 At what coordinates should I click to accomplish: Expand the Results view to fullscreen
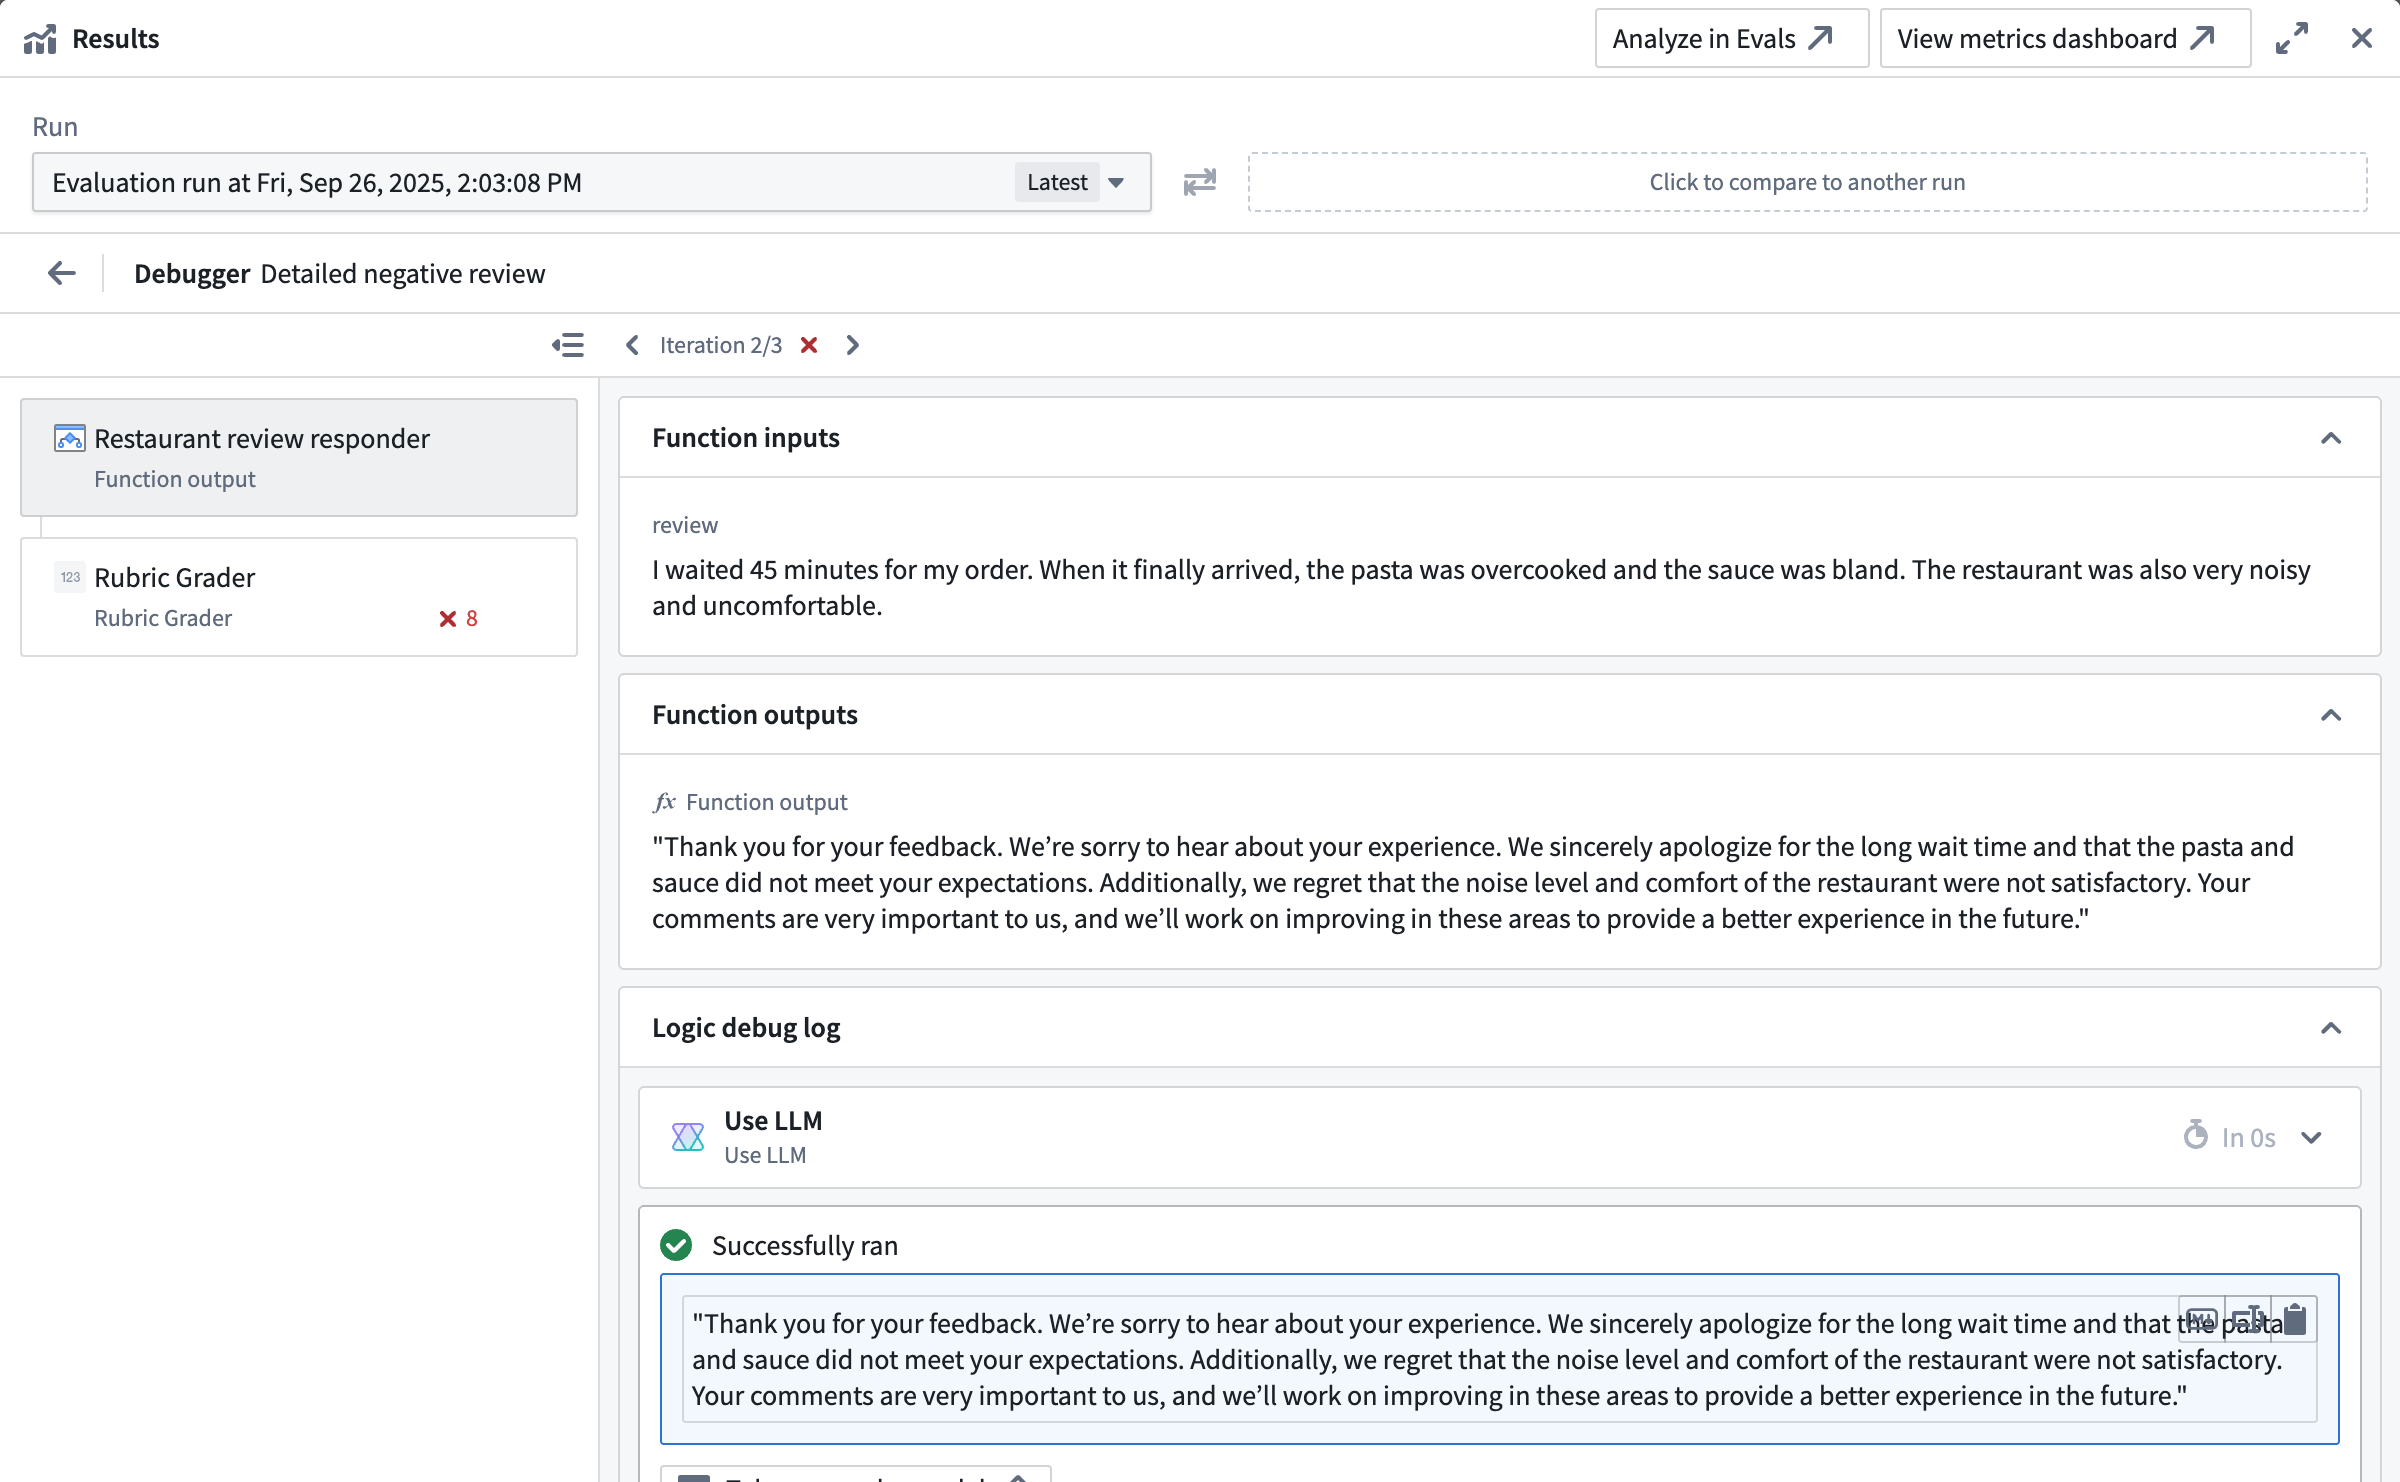(x=2292, y=38)
